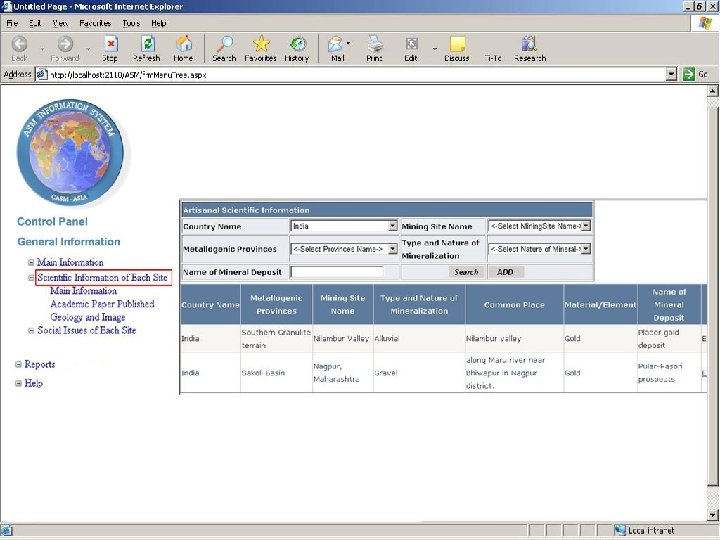Open Geology and Image link
Viewport: 720px width, 540px height.
(88, 317)
